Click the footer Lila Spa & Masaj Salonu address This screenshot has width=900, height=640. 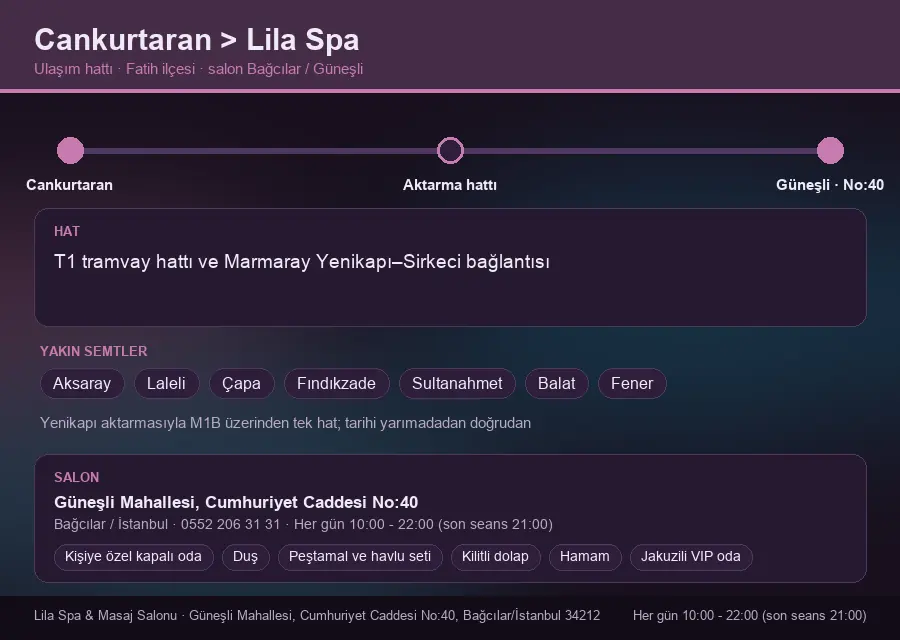pos(317,615)
